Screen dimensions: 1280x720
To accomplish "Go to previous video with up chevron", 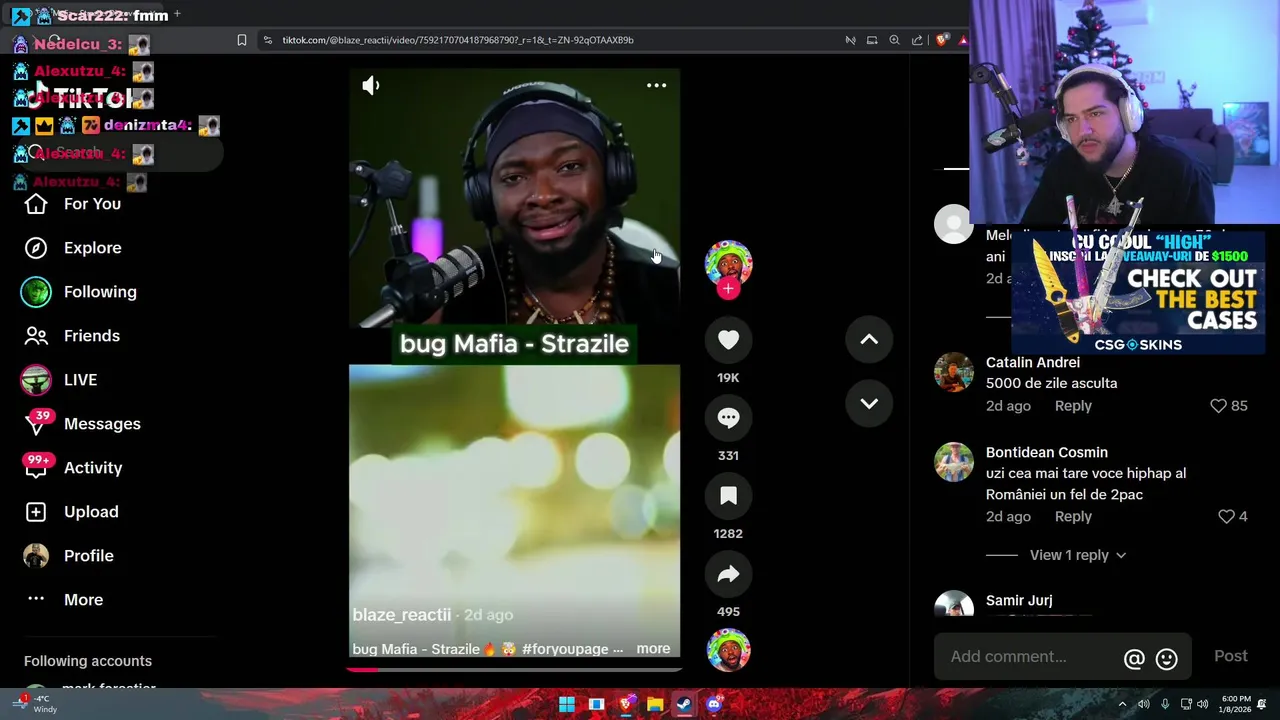I will [x=869, y=340].
